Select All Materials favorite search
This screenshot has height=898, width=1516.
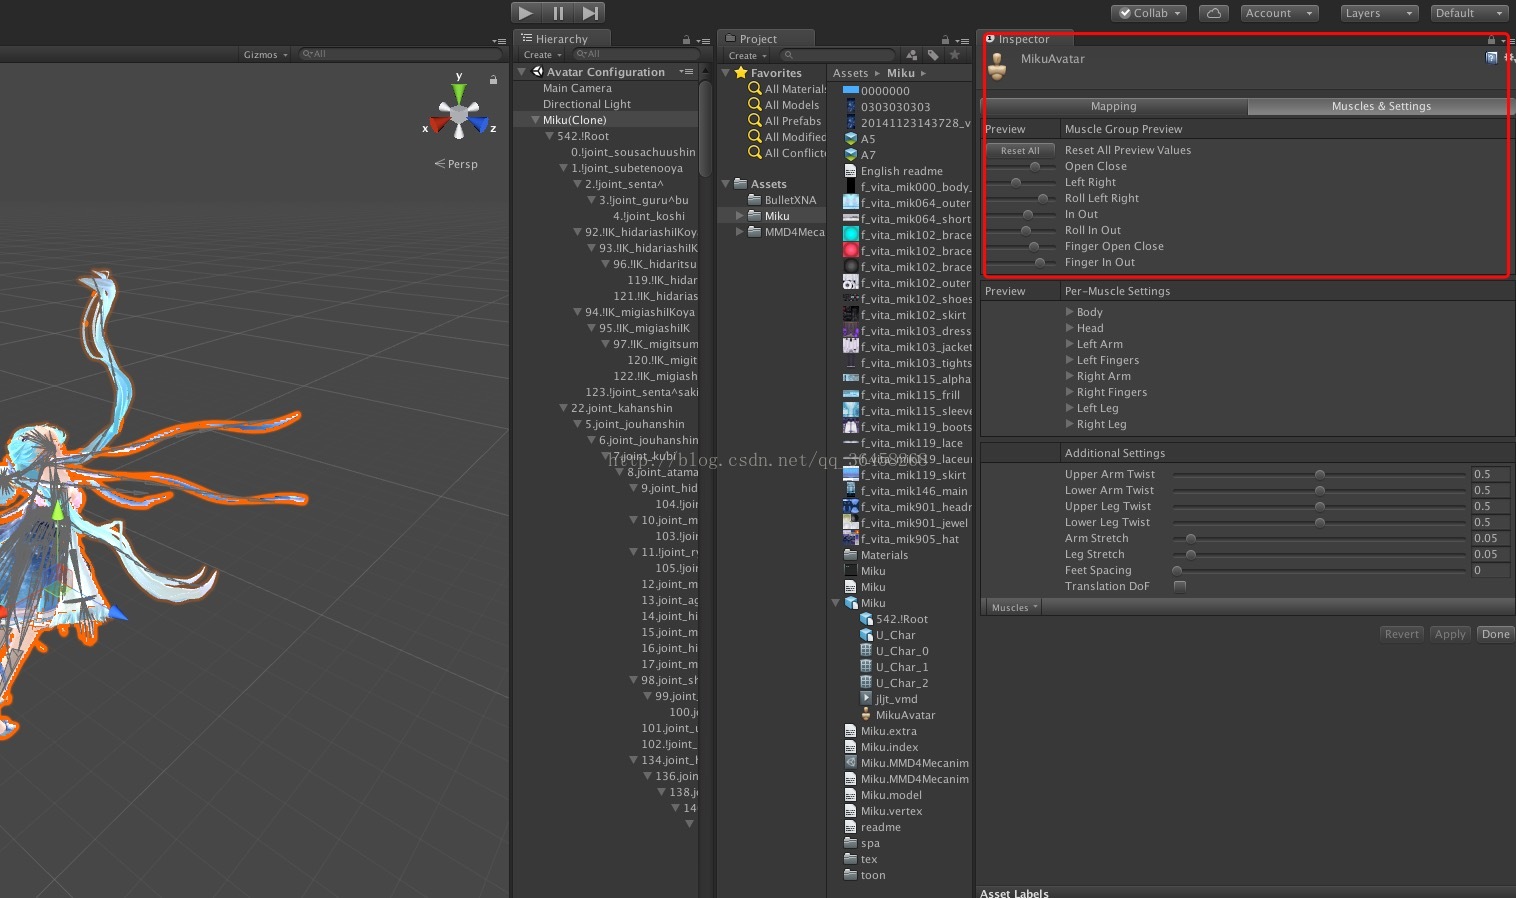[787, 89]
